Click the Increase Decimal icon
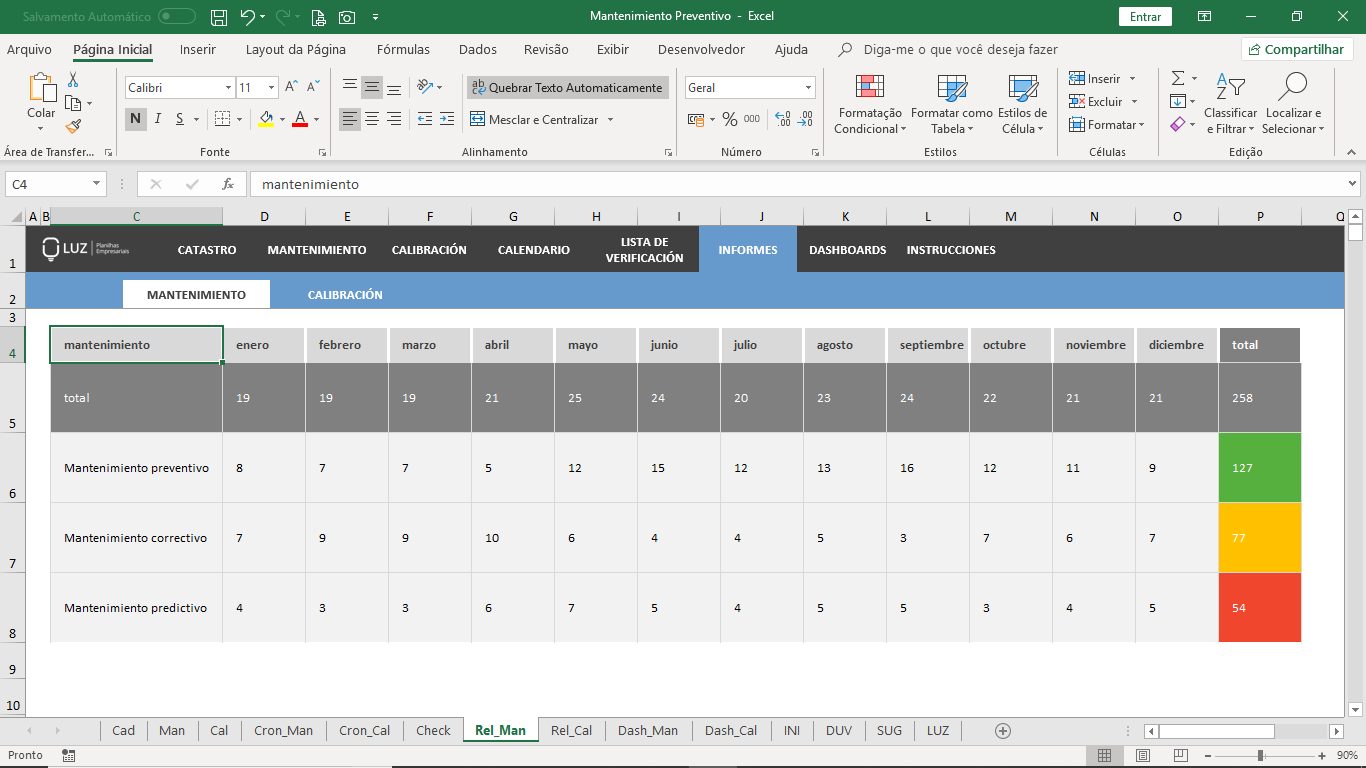The height and width of the screenshot is (768, 1366). (x=782, y=119)
